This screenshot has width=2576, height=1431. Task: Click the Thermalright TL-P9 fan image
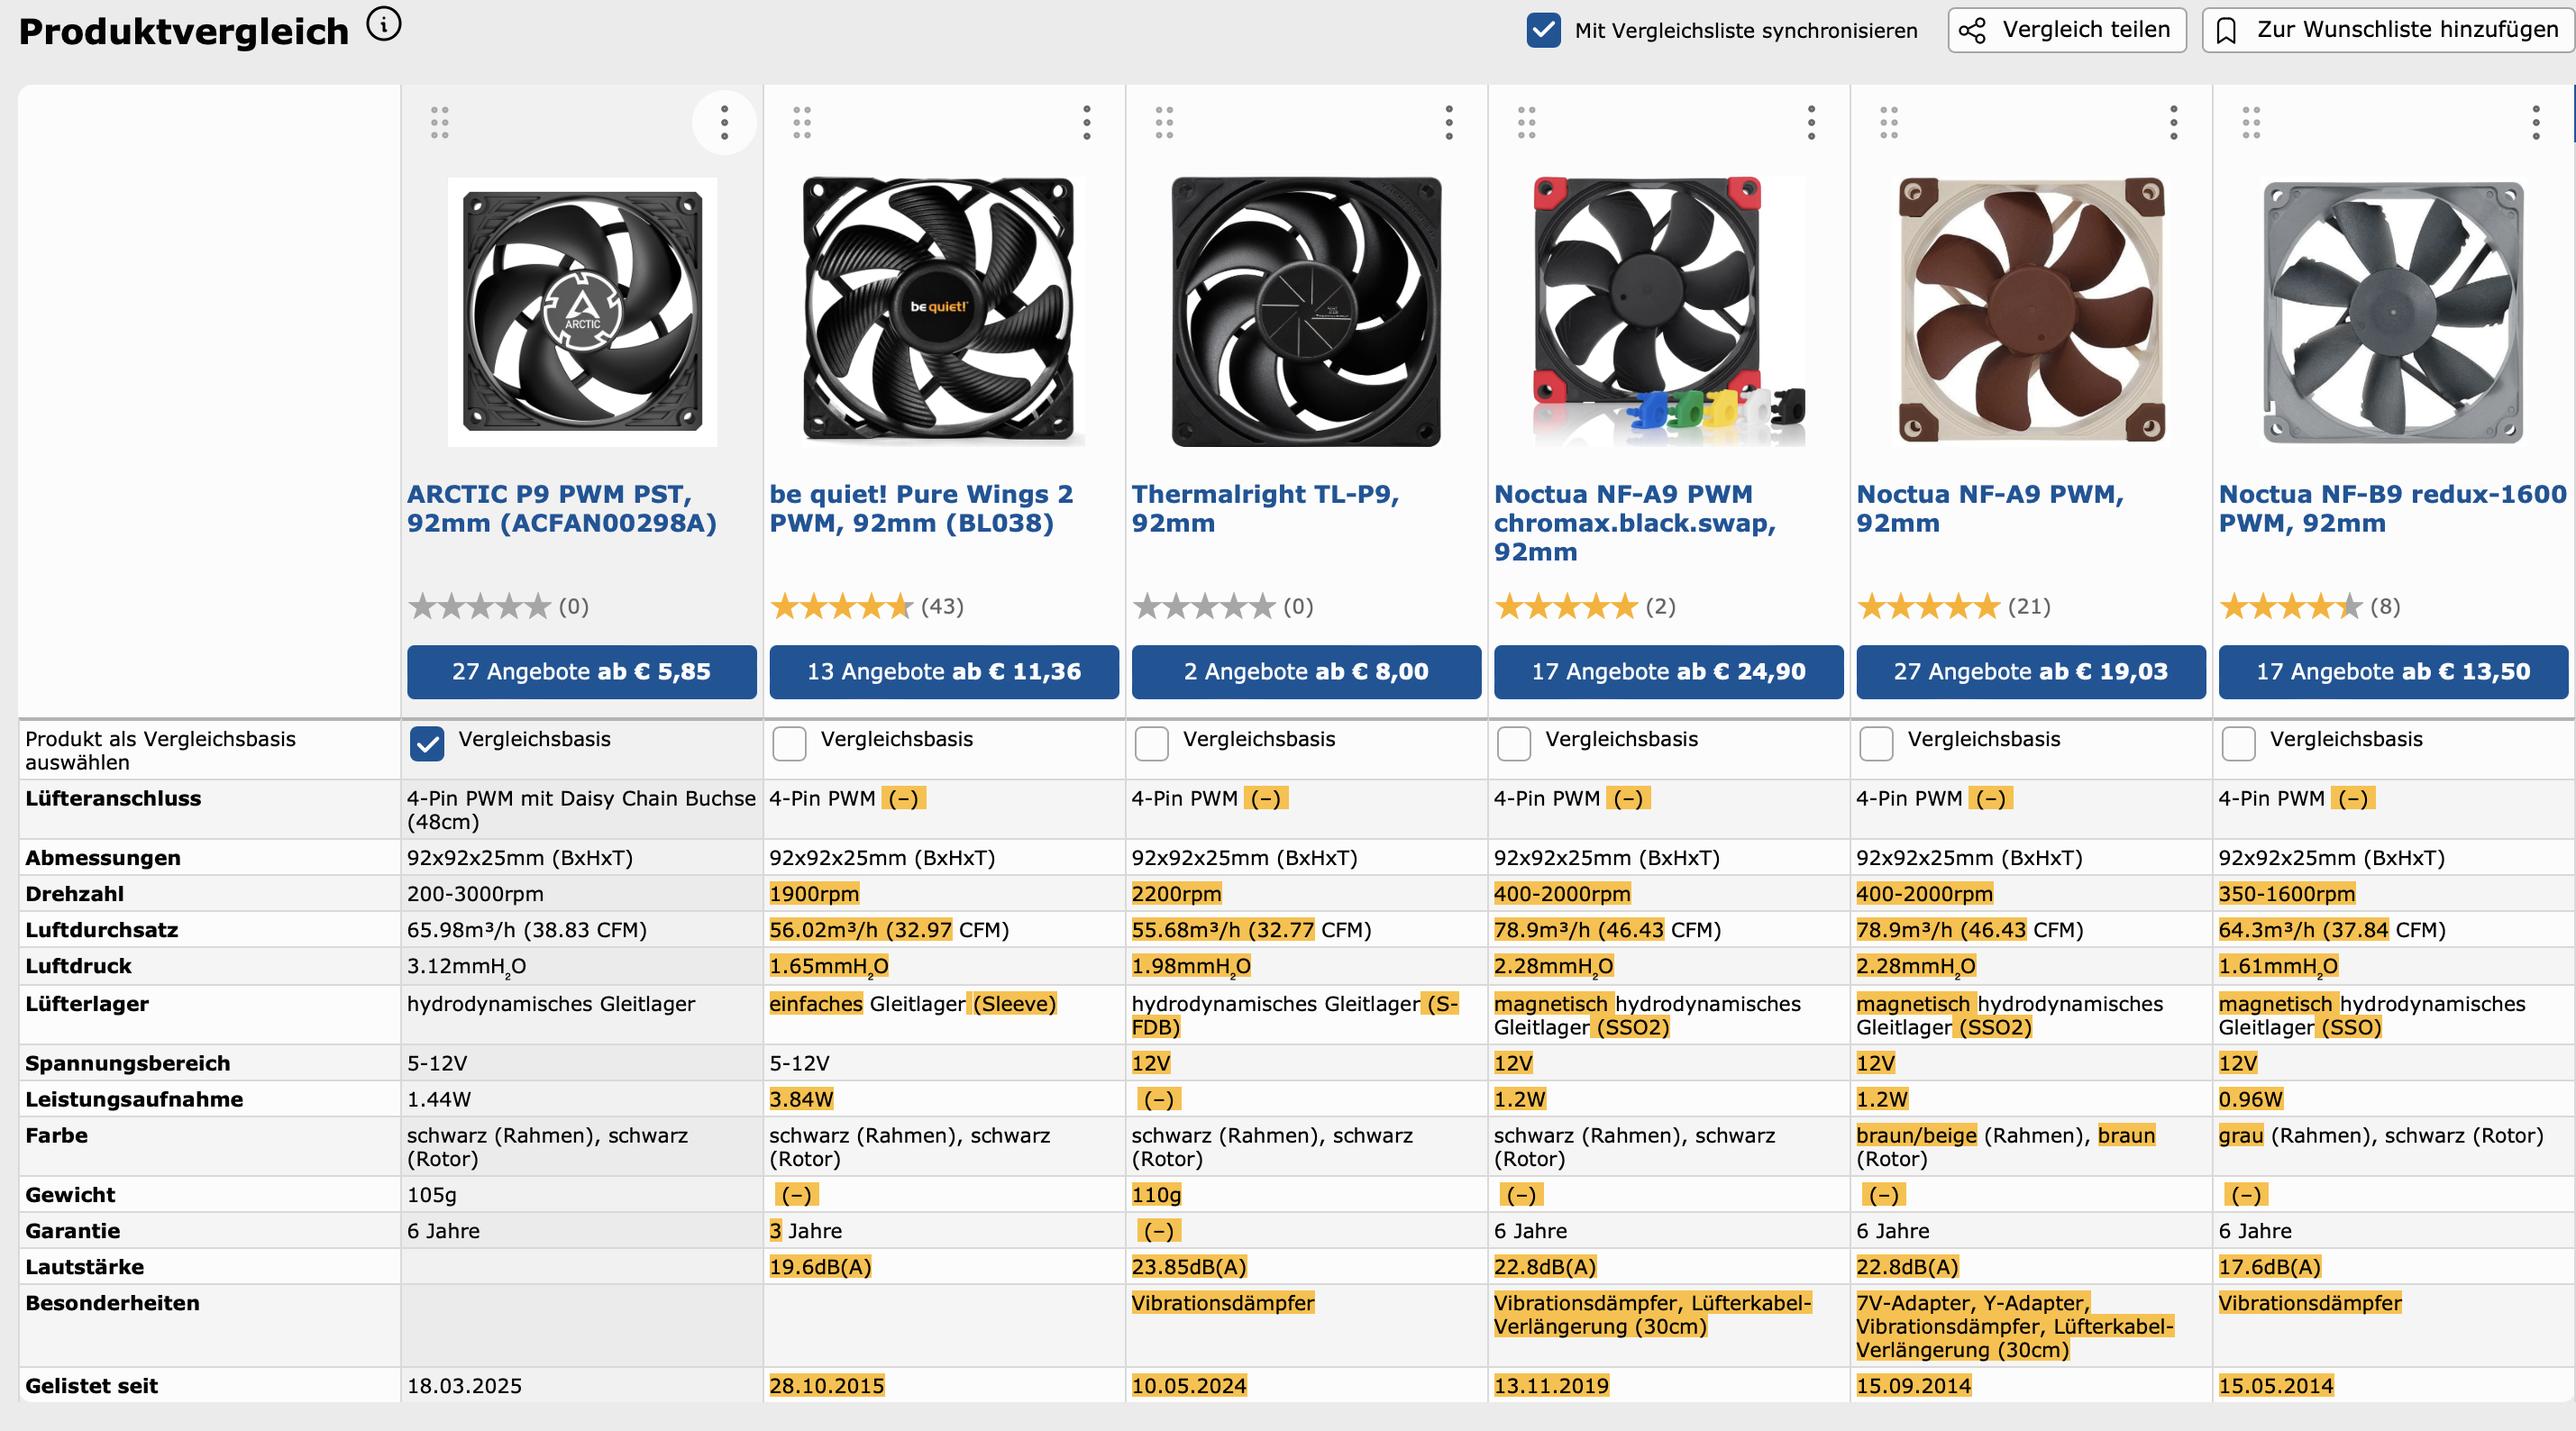click(1306, 312)
